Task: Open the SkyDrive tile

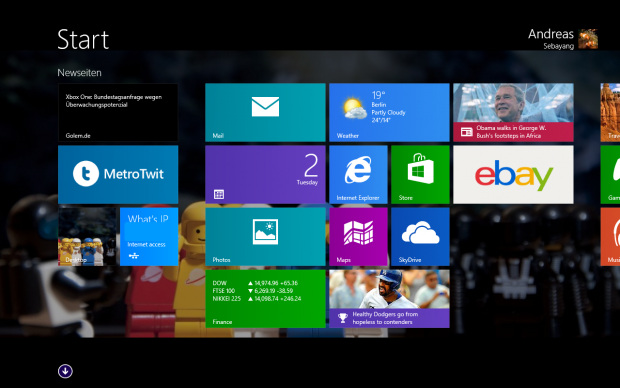Action: [x=420, y=237]
